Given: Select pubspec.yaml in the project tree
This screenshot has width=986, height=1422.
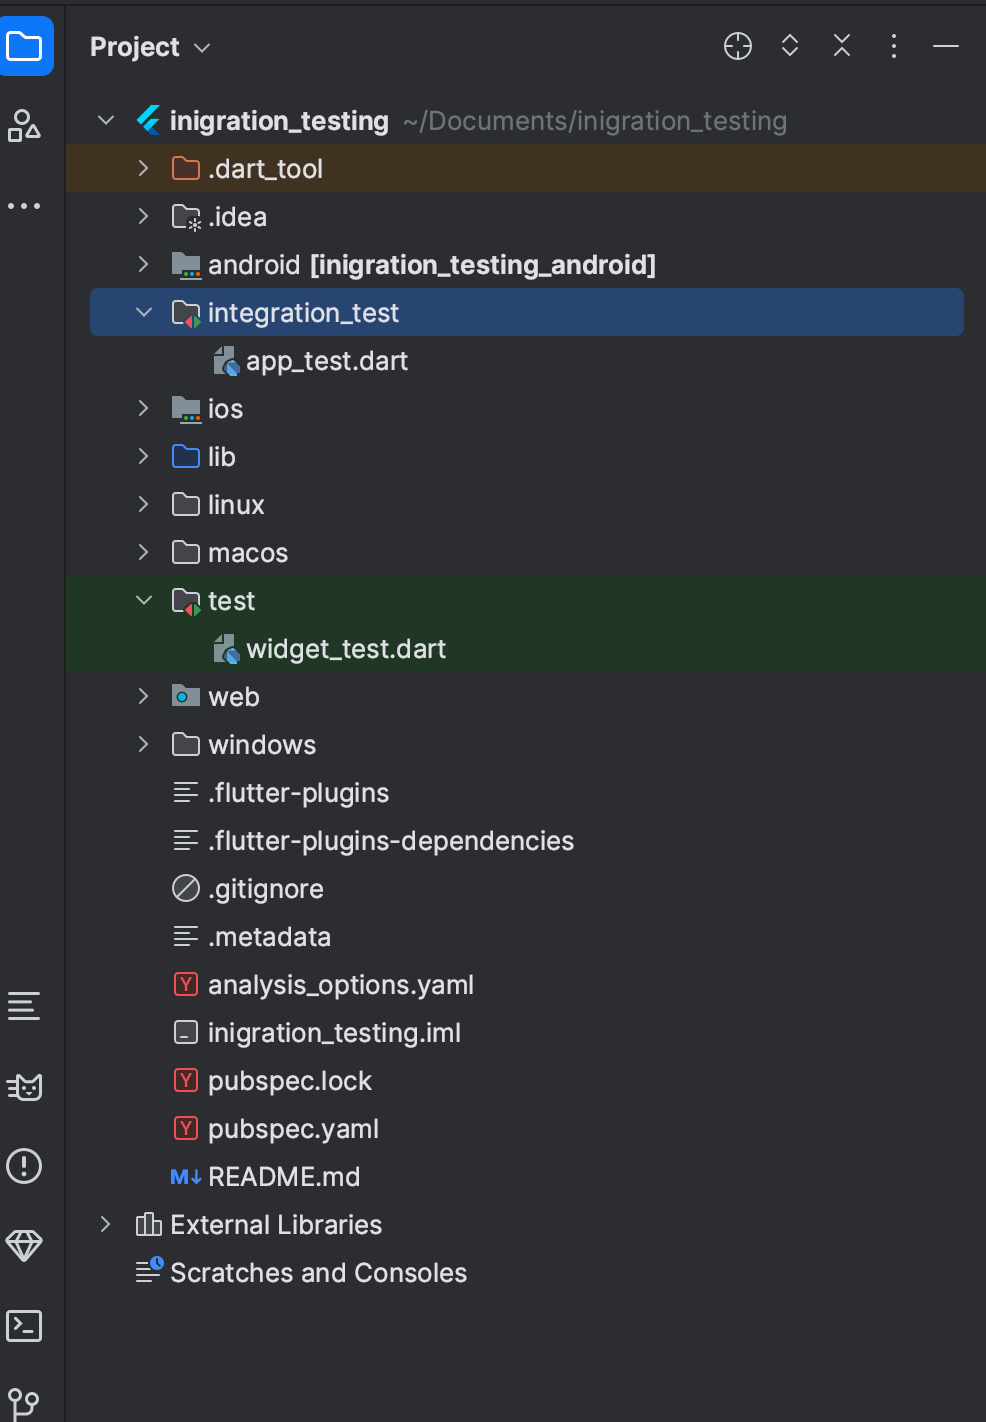Looking at the screenshot, I should pos(293,1128).
